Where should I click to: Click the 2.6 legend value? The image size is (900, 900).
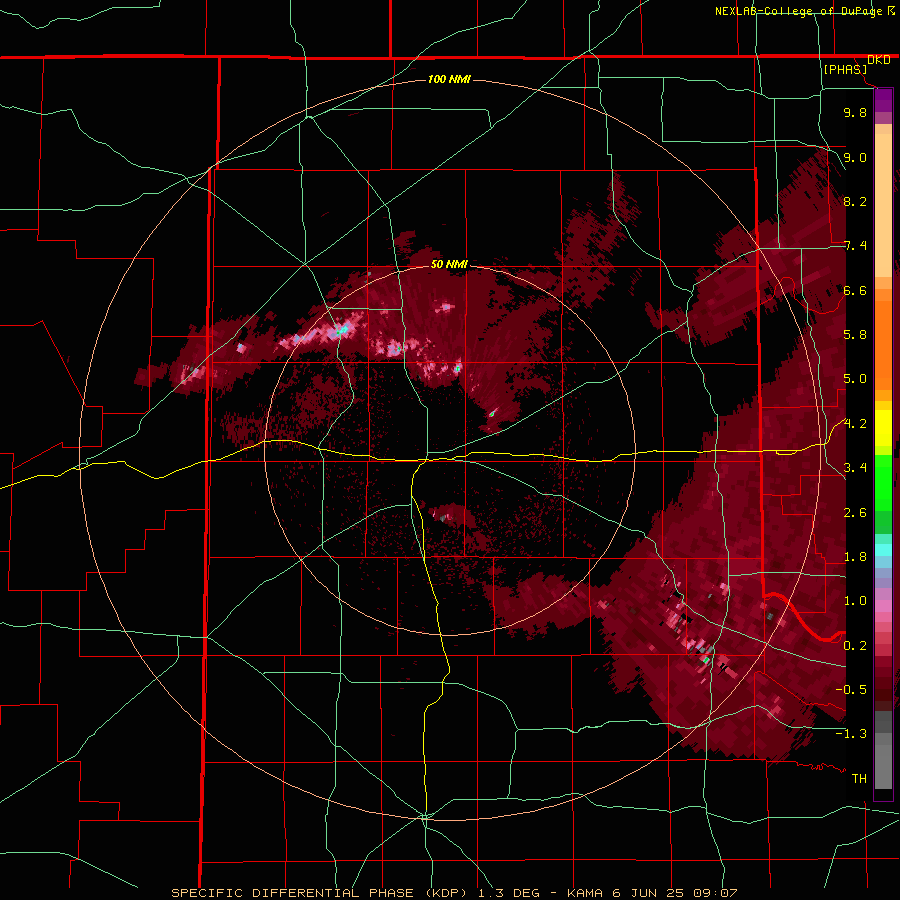pyautogui.click(x=855, y=513)
